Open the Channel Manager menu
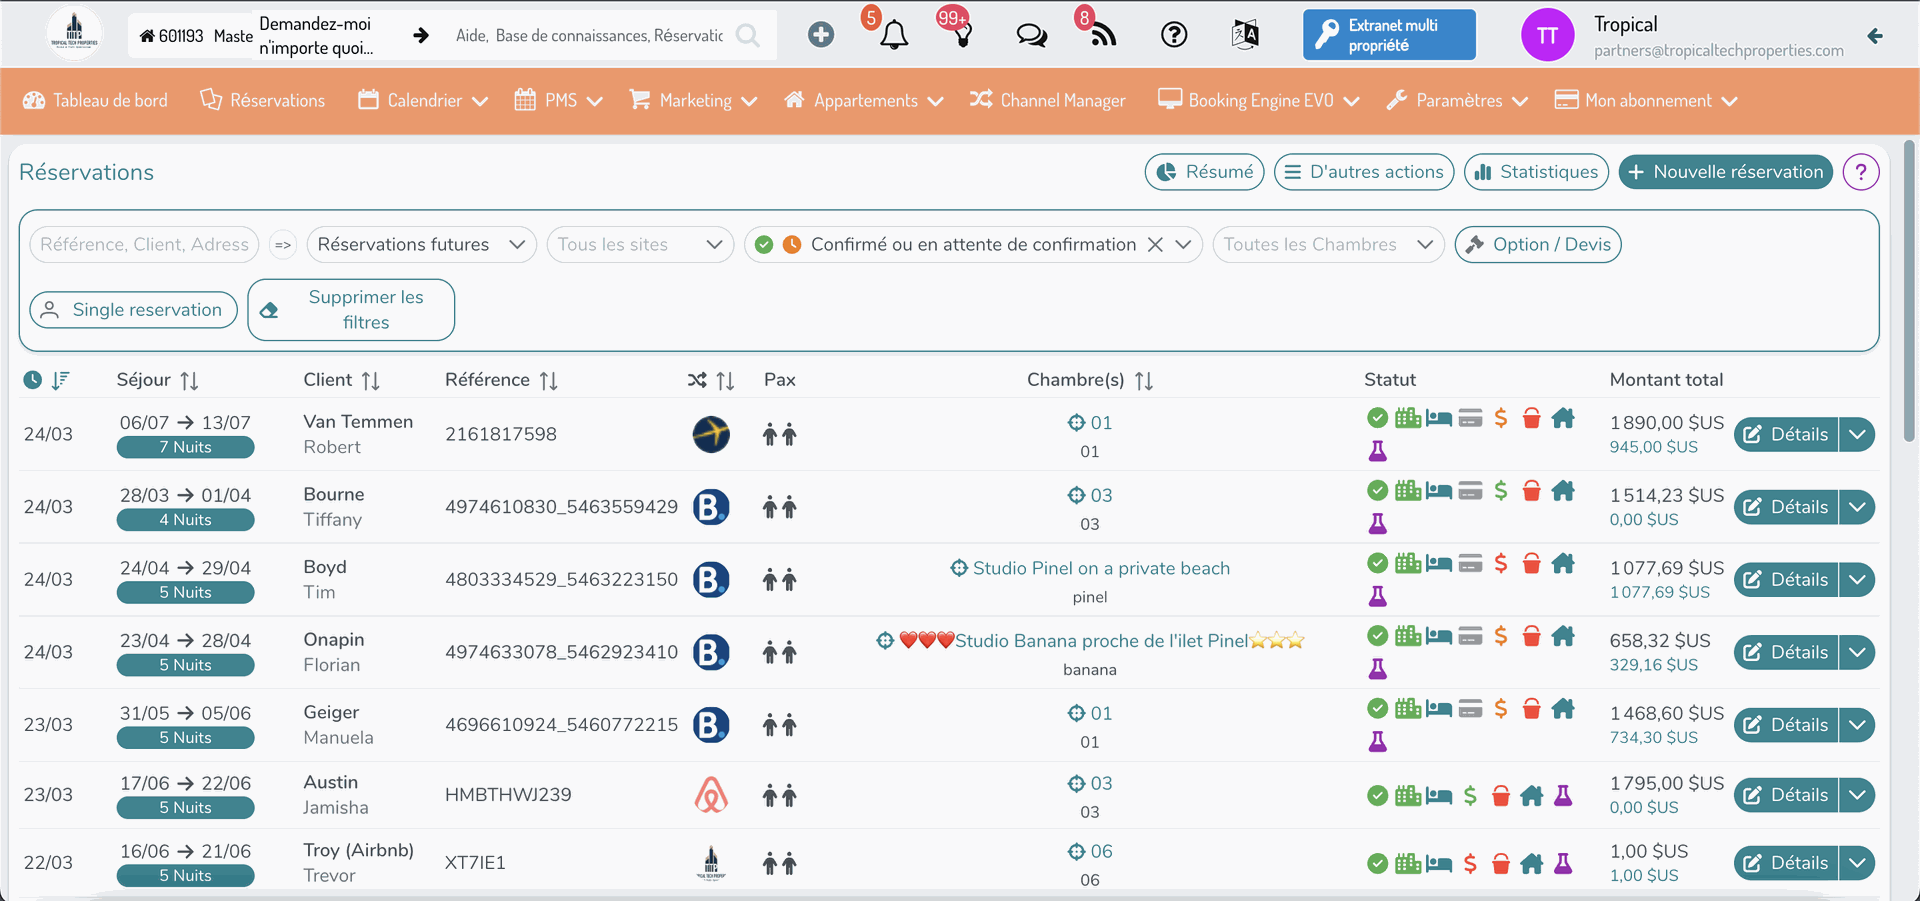The image size is (1920, 901). 1048,101
